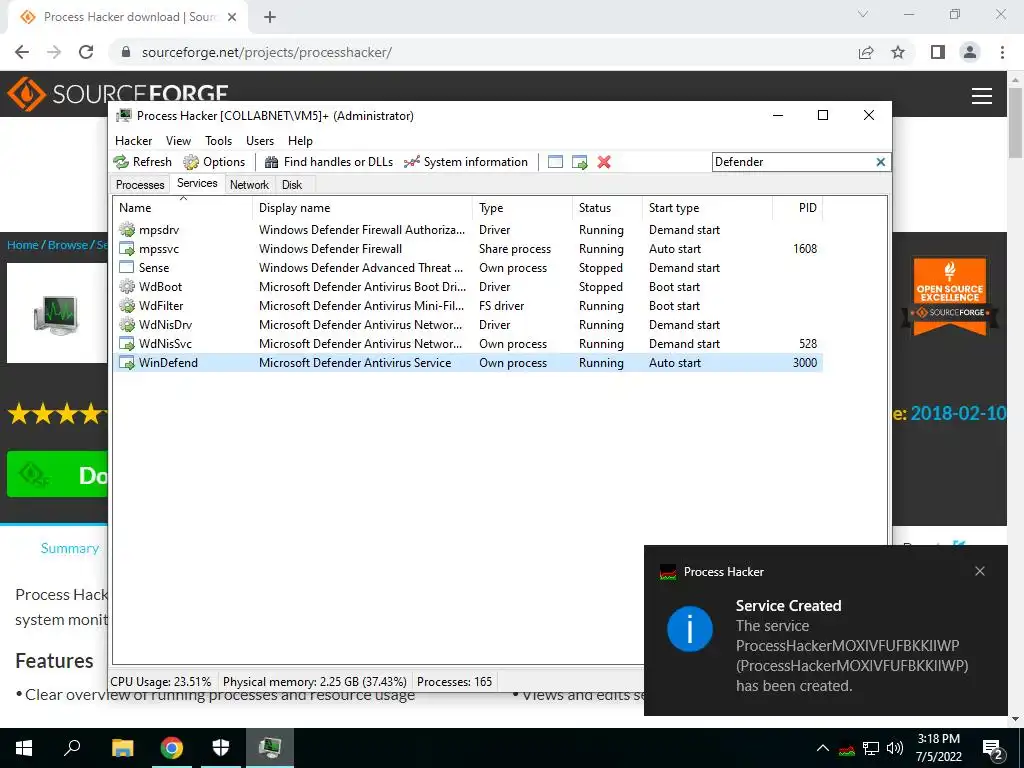This screenshot has width=1024, height=768.
Task: Open the Chrome three-dot menu
Action: (1002, 52)
